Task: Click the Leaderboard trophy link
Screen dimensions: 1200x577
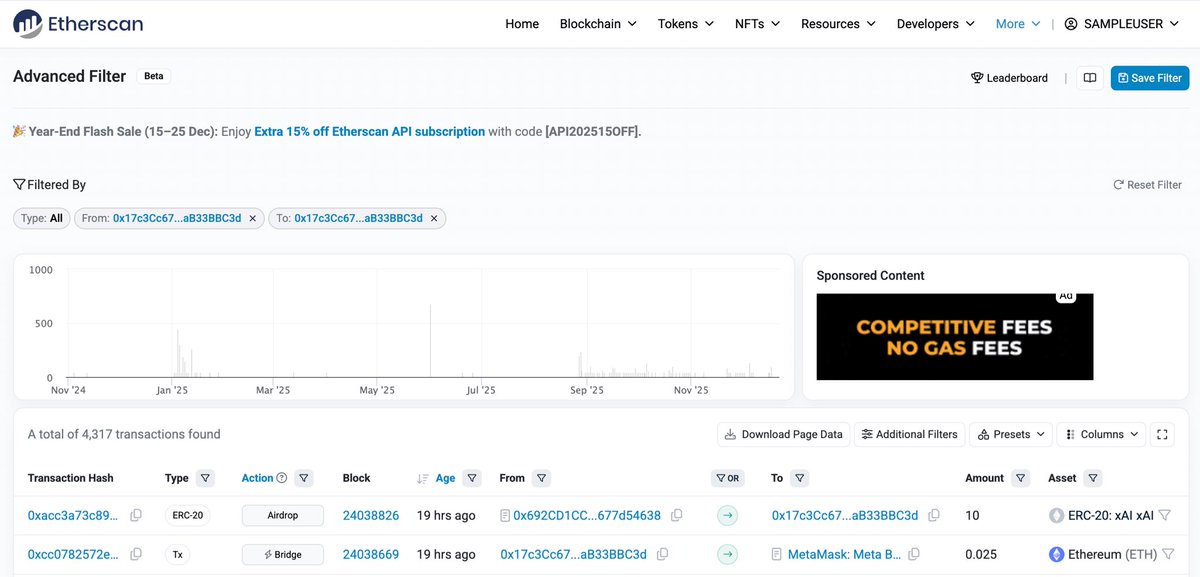Action: 1010,78
